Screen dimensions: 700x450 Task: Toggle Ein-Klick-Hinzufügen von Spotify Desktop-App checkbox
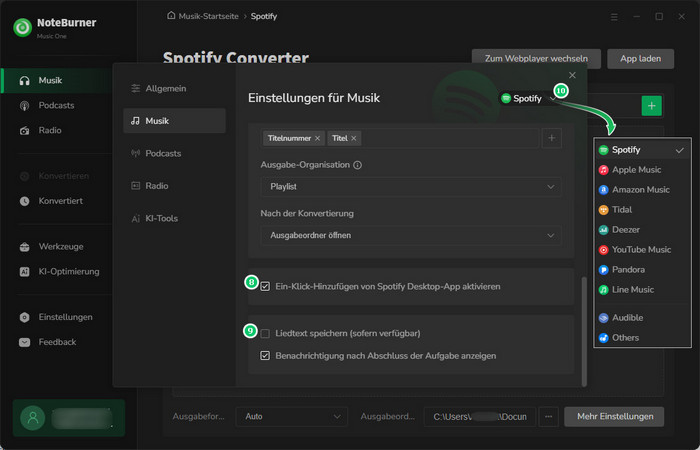coord(265,287)
